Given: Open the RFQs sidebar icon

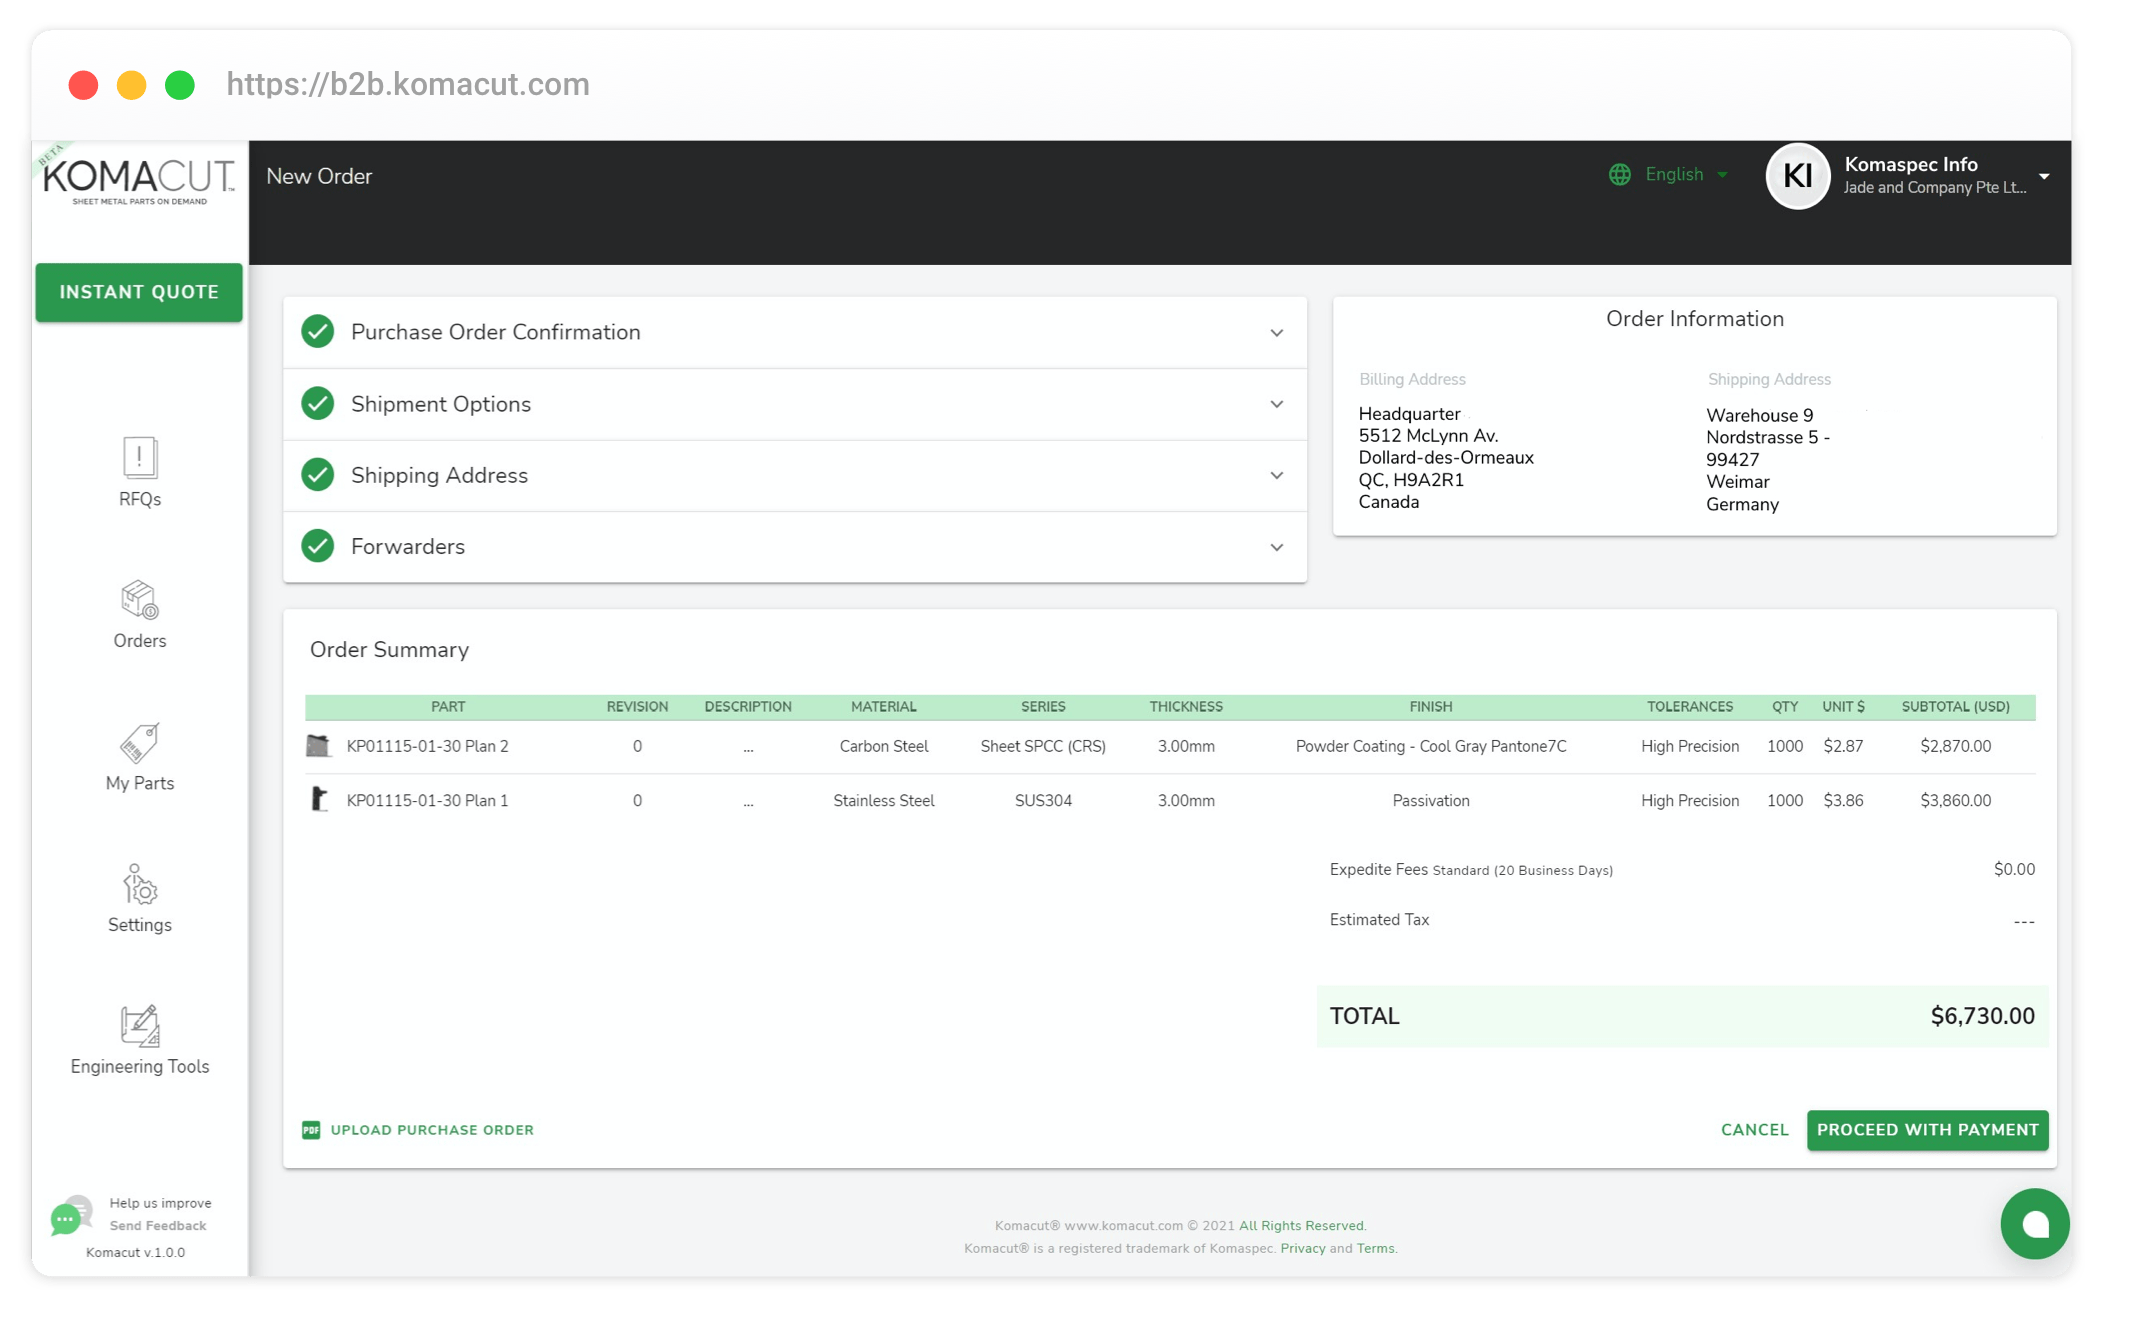Looking at the screenshot, I should coord(139,458).
